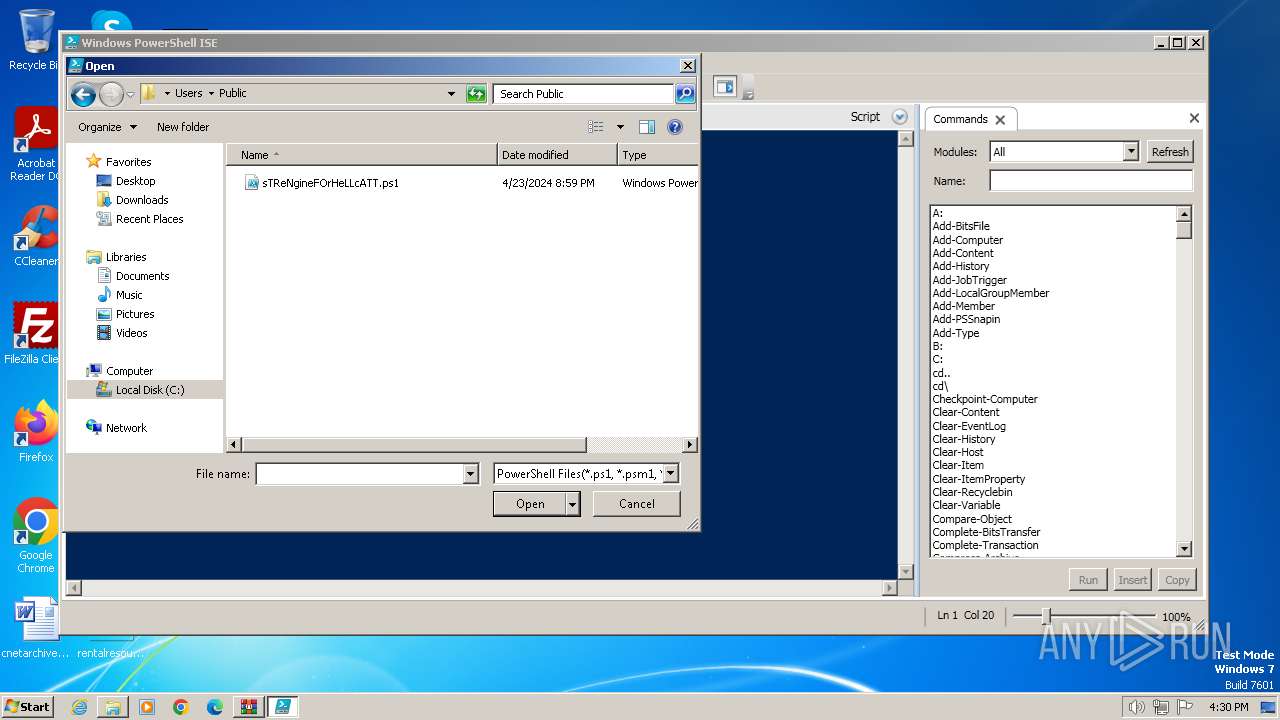Open address bar history dropdown

[x=451, y=94]
